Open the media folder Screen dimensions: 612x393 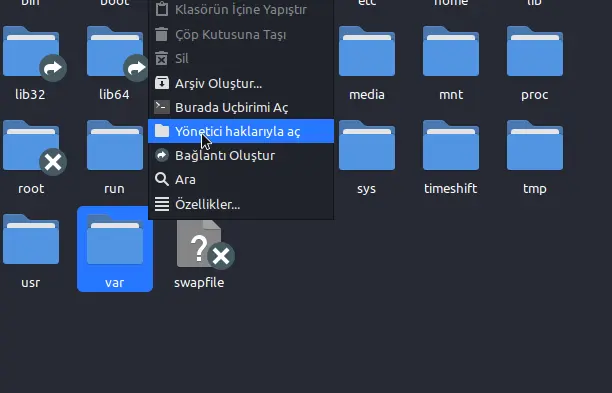coord(367,51)
